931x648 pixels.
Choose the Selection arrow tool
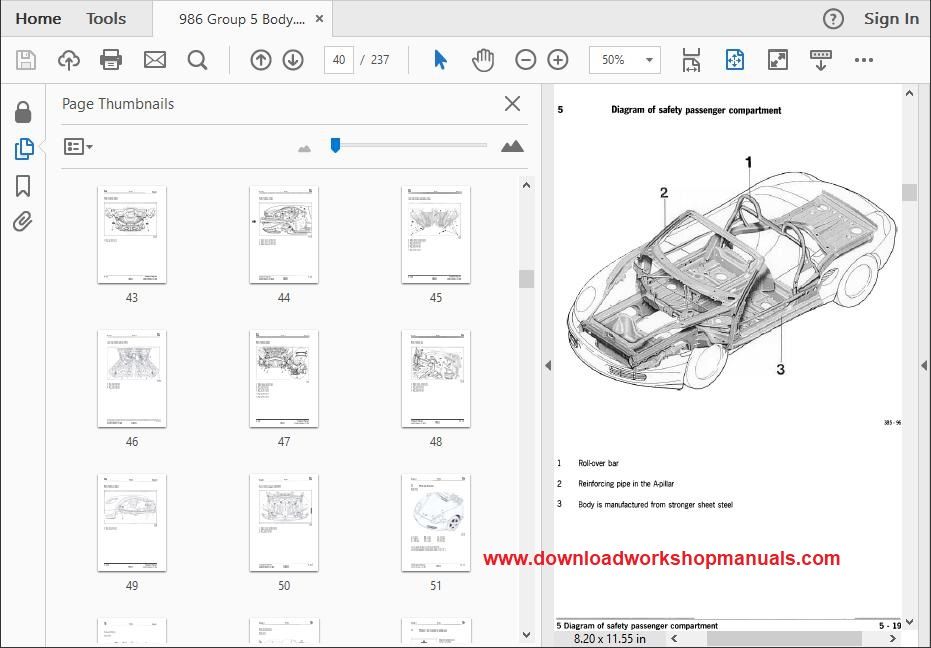[x=440, y=60]
